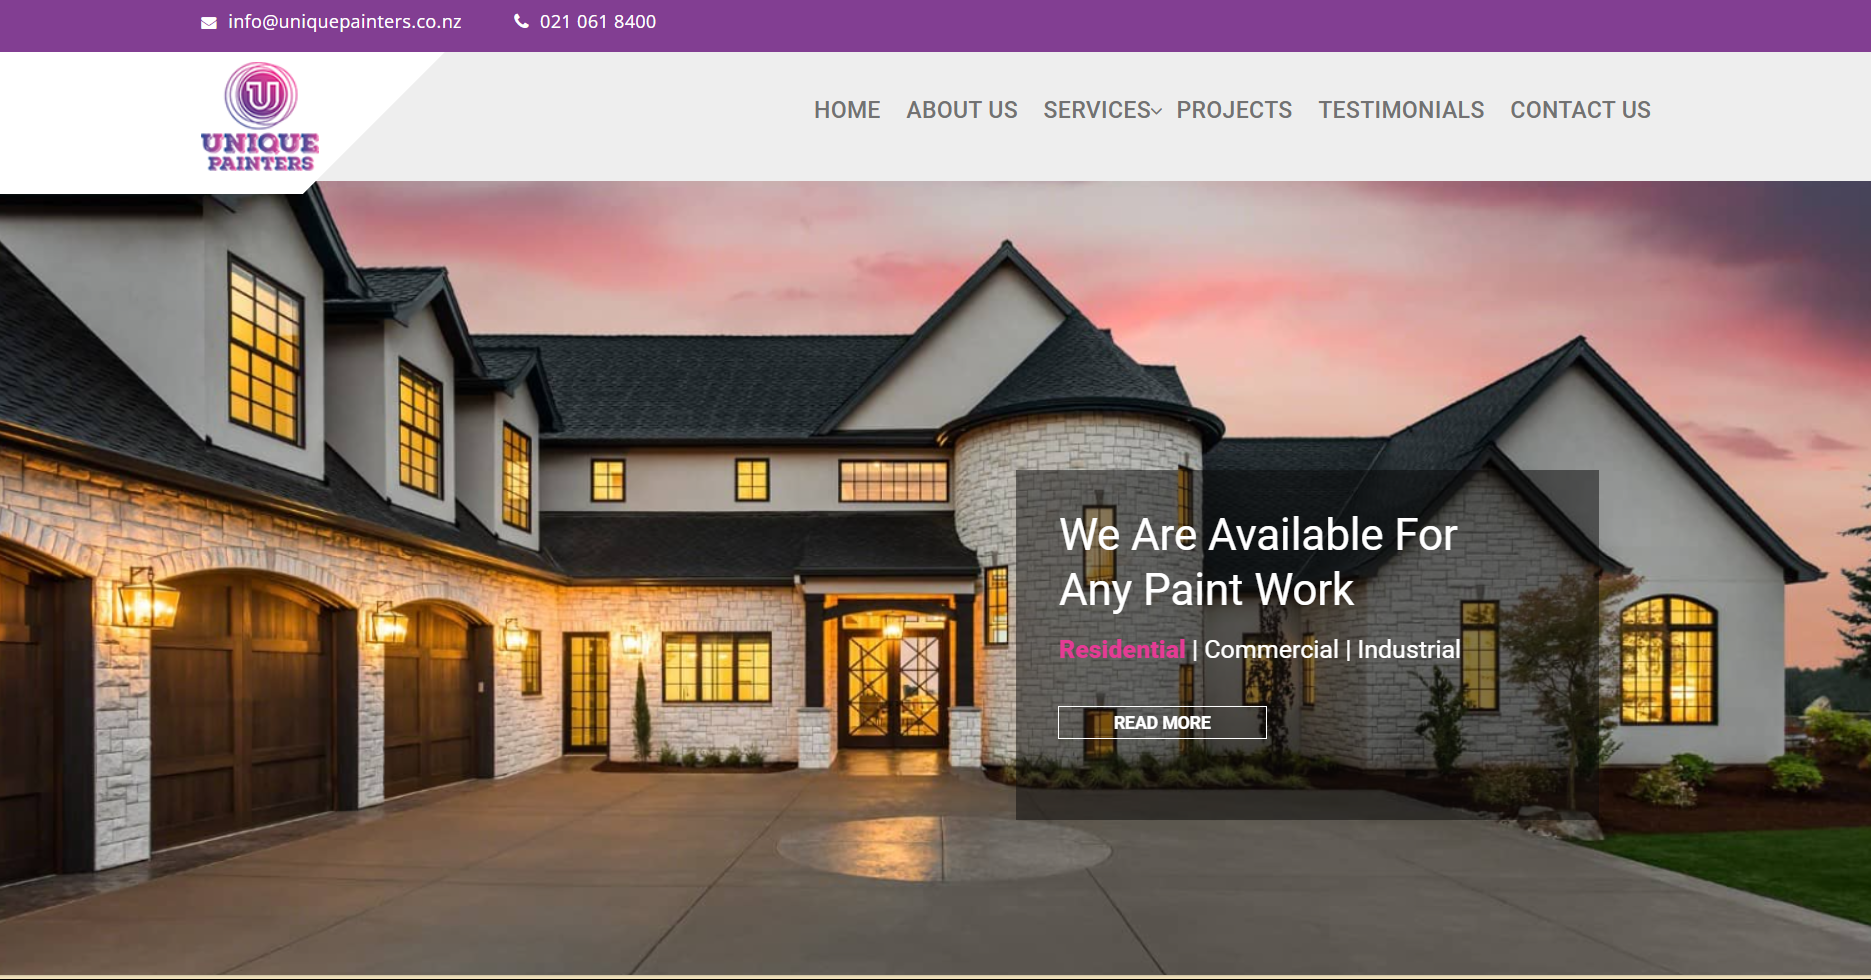Click the Unique Painters logo
This screenshot has width=1871, height=980.
pyautogui.click(x=260, y=117)
